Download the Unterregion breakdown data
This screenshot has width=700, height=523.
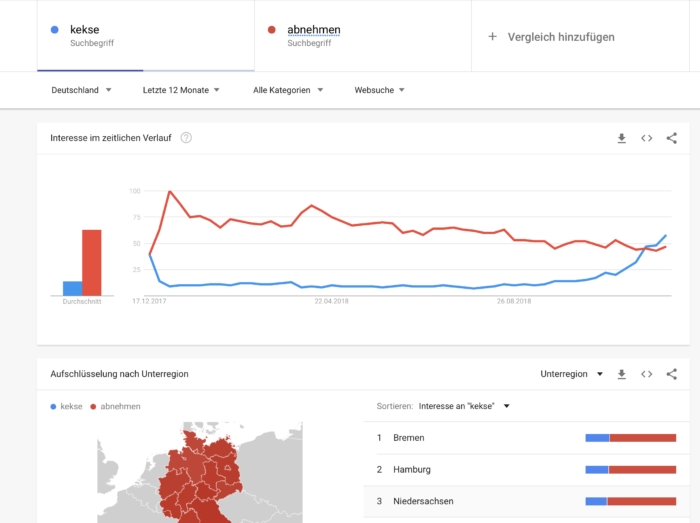click(x=621, y=374)
